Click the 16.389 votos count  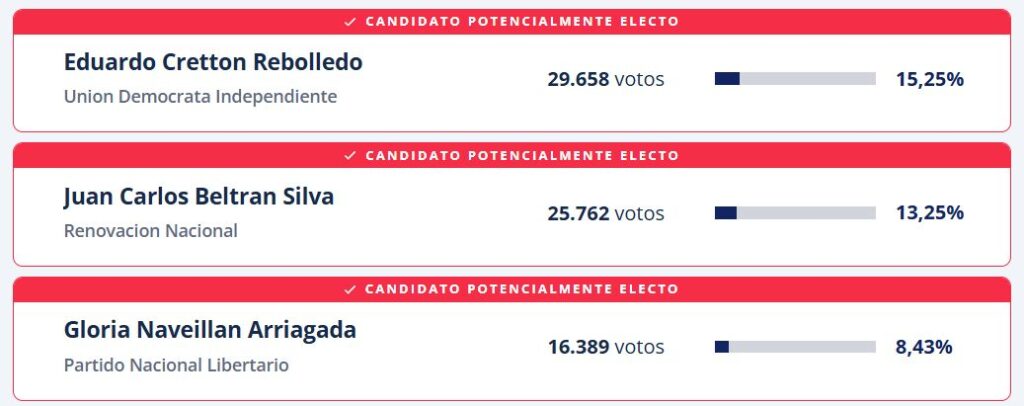[606, 347]
